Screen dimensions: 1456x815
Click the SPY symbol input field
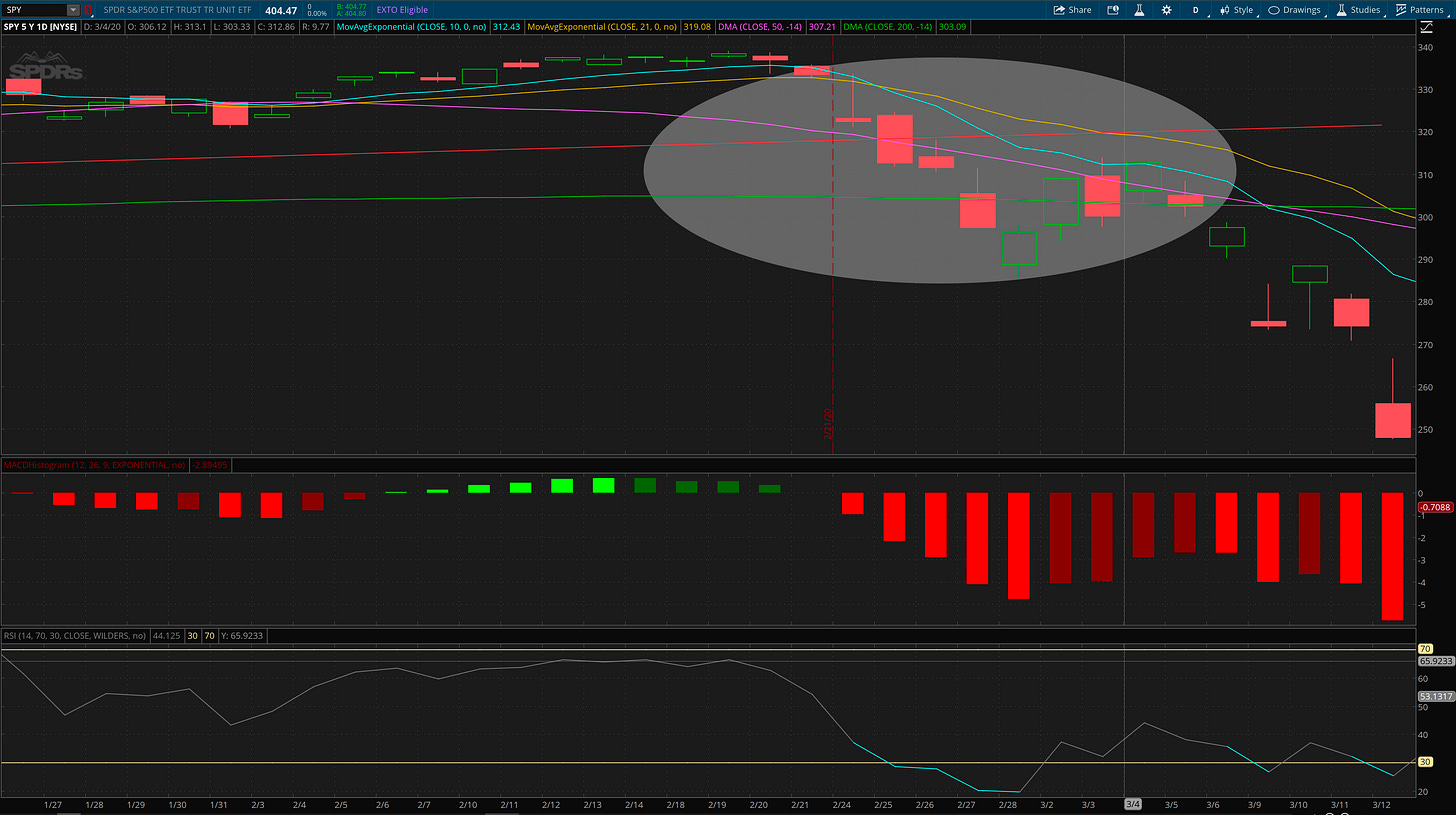click(35, 9)
